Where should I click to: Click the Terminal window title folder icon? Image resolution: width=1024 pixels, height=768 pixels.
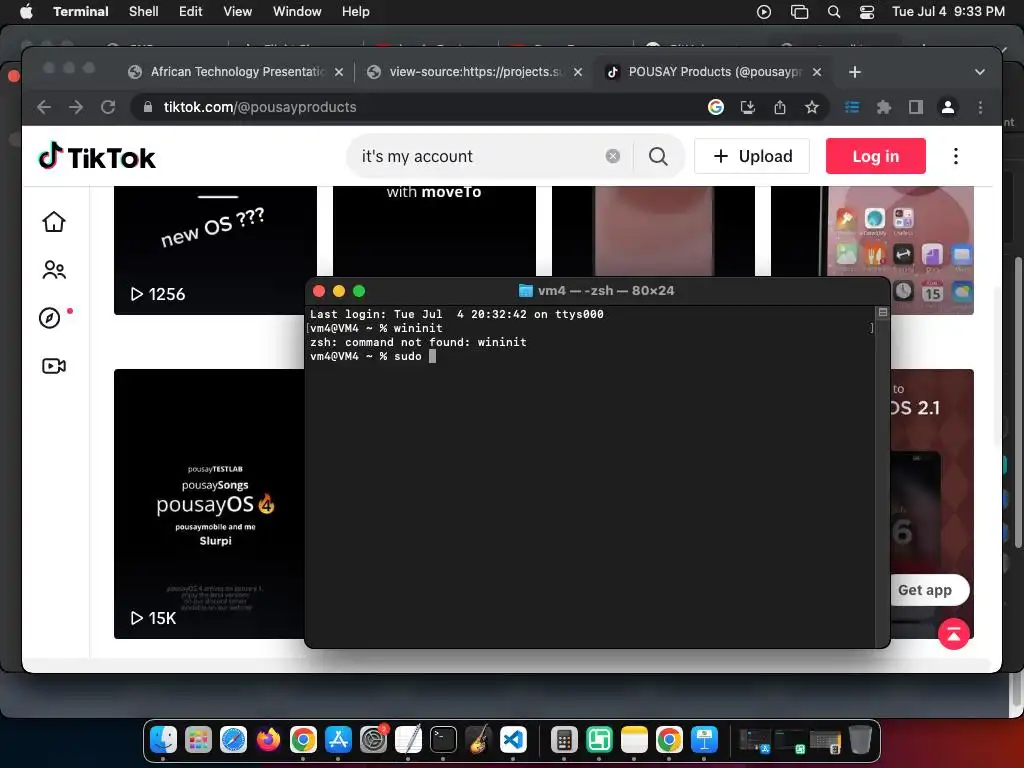[526, 291]
